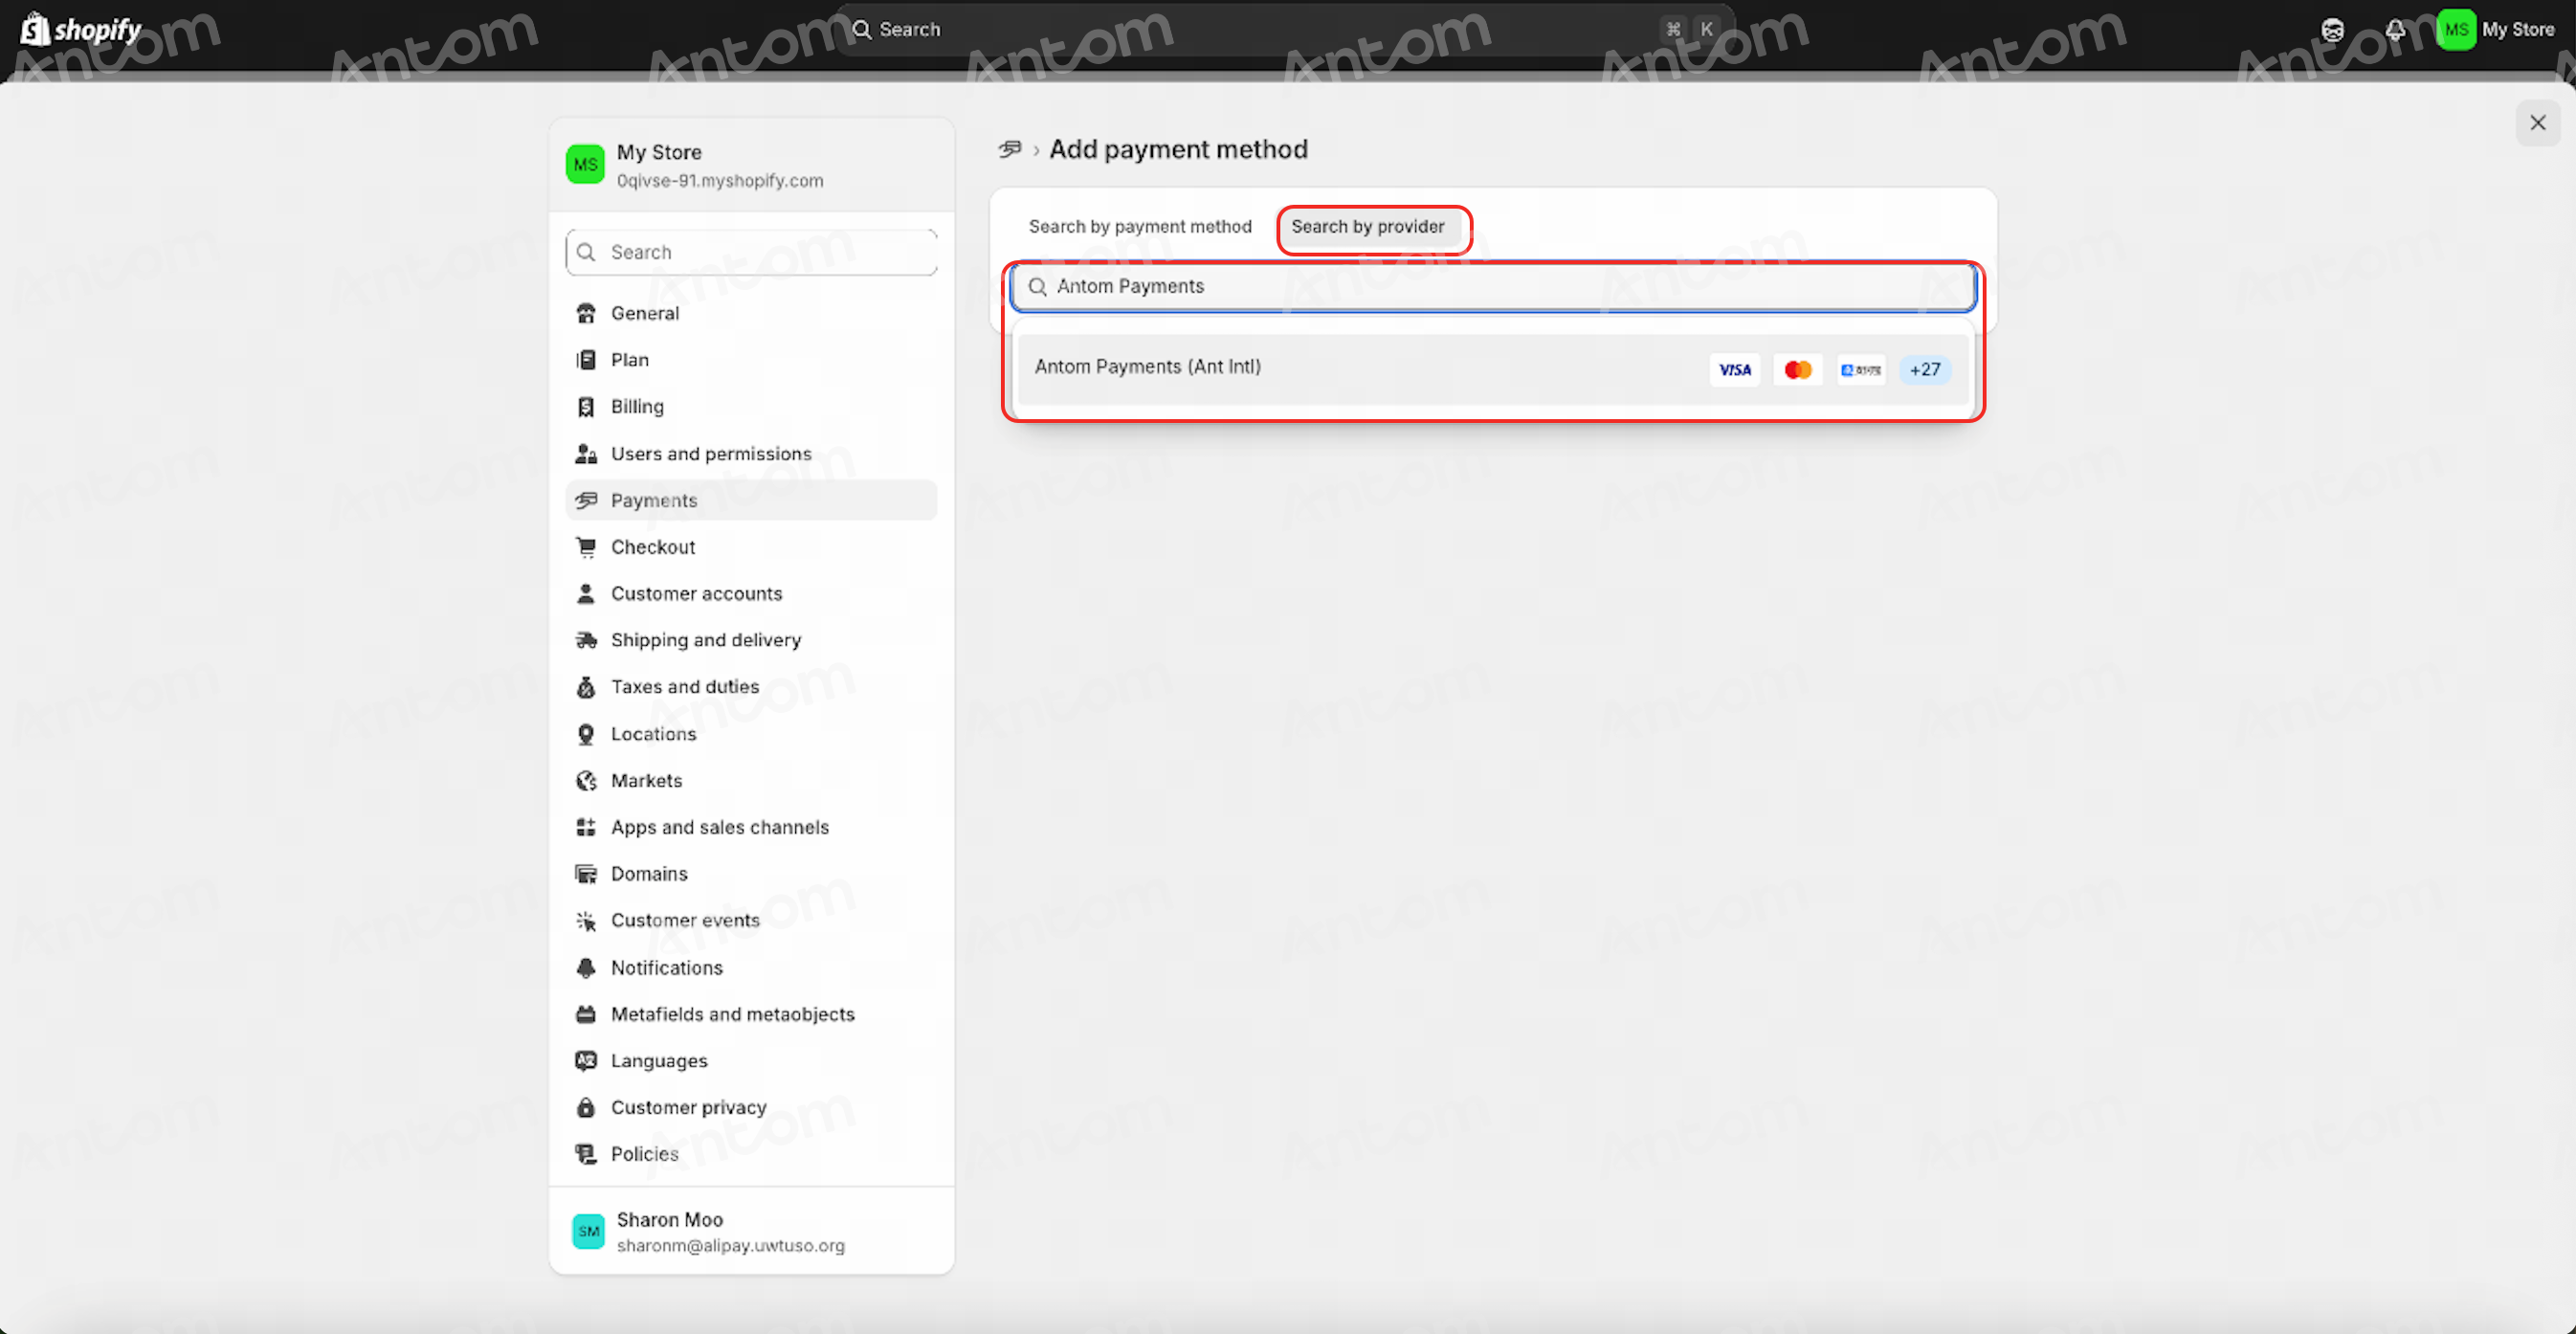2576x1334 pixels.
Task: Click the Apps and sales channels icon
Action: click(586, 827)
